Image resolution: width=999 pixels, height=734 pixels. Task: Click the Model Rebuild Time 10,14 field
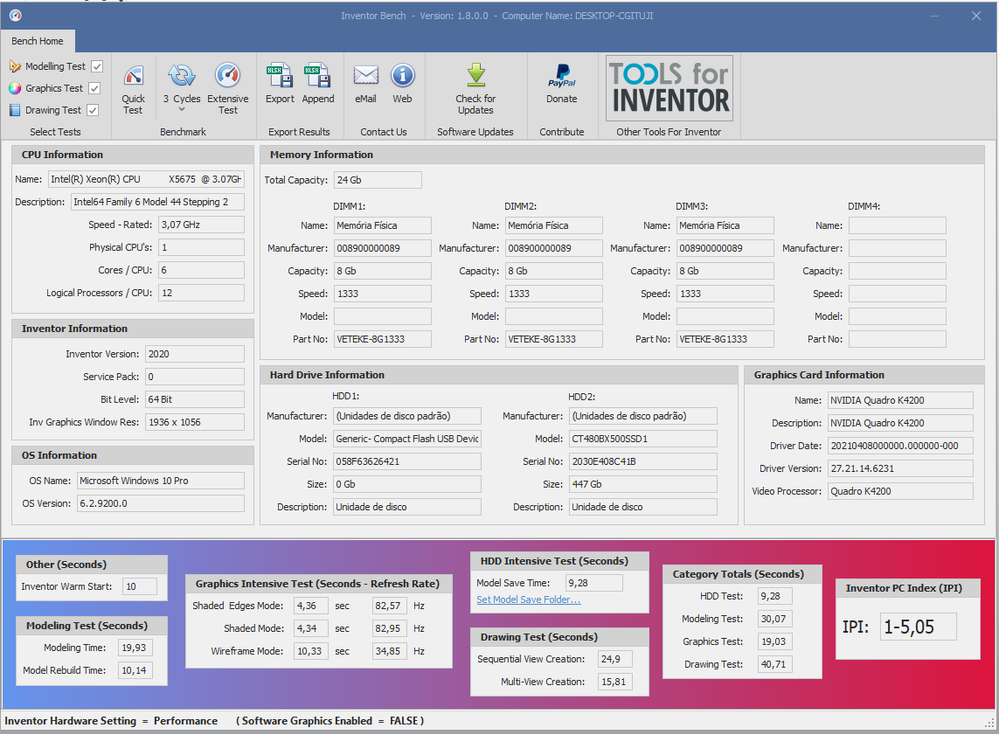(x=135, y=670)
